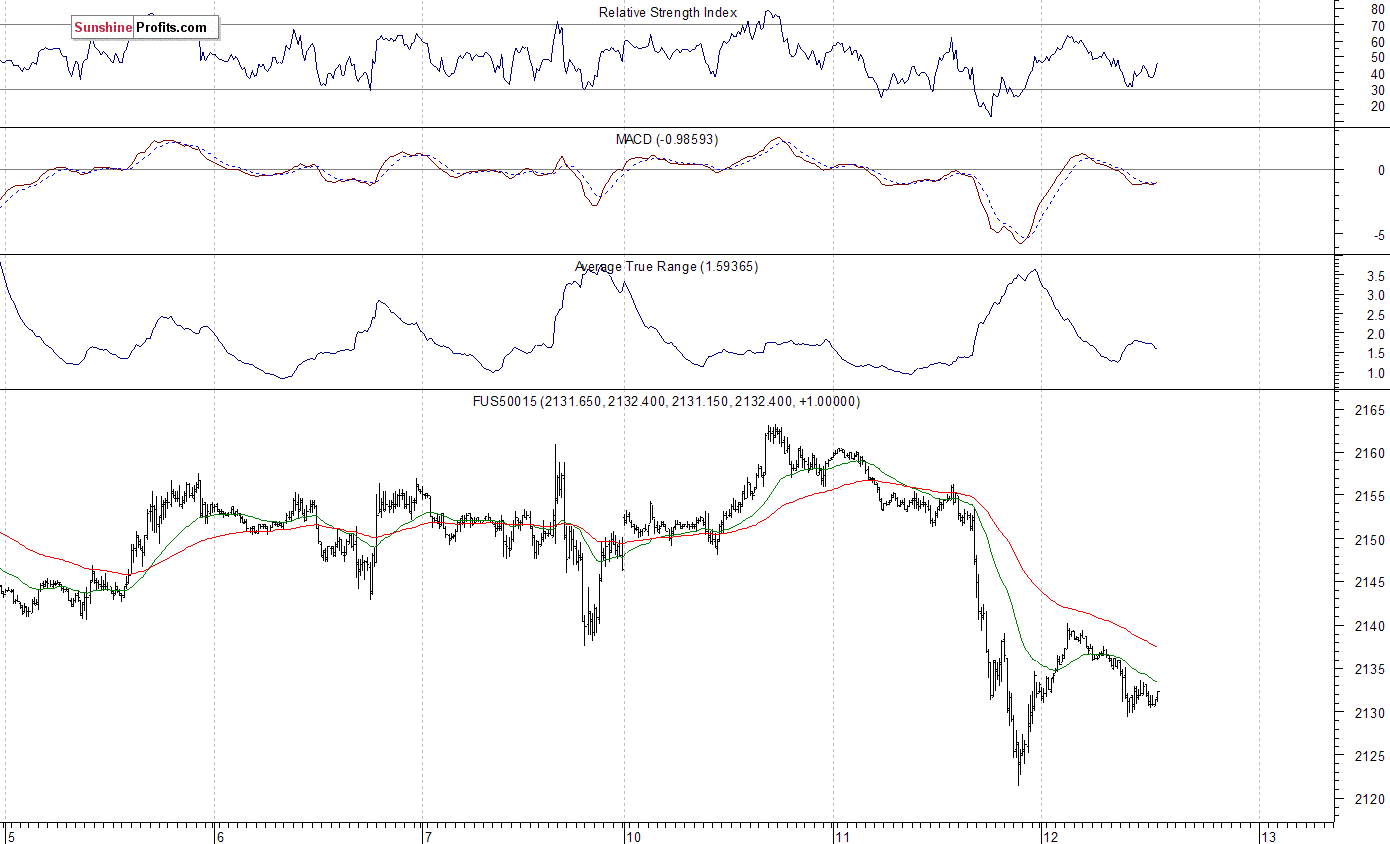Select the 2130 price axis label
Image resolution: width=1390 pixels, height=844 pixels.
[x=1369, y=713]
